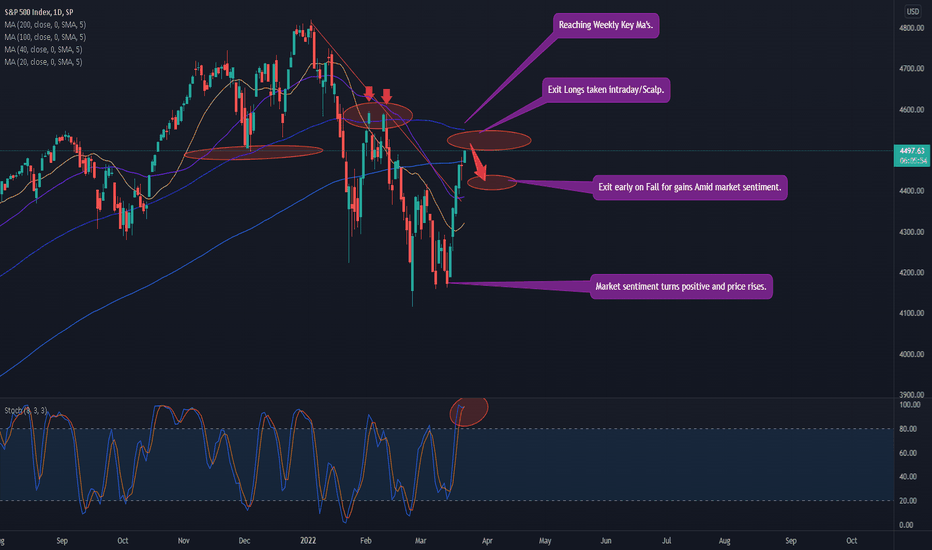Click the 4600.00 price axis label
Viewport: 932px width, 550px height.
[x=911, y=110]
